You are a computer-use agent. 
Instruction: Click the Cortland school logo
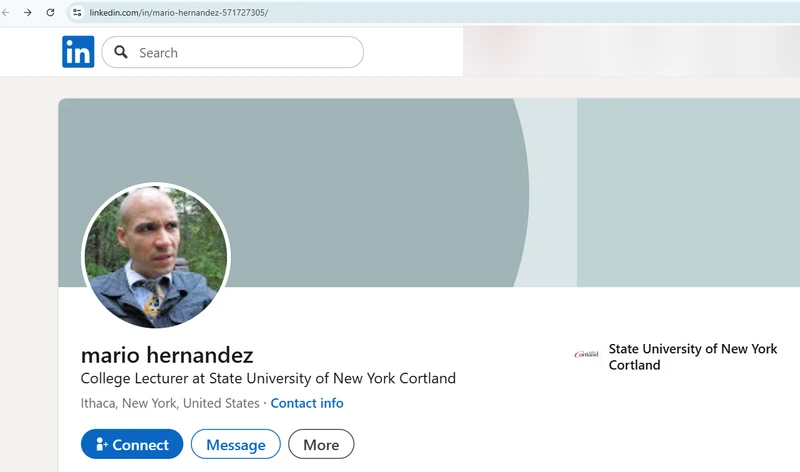click(586, 354)
